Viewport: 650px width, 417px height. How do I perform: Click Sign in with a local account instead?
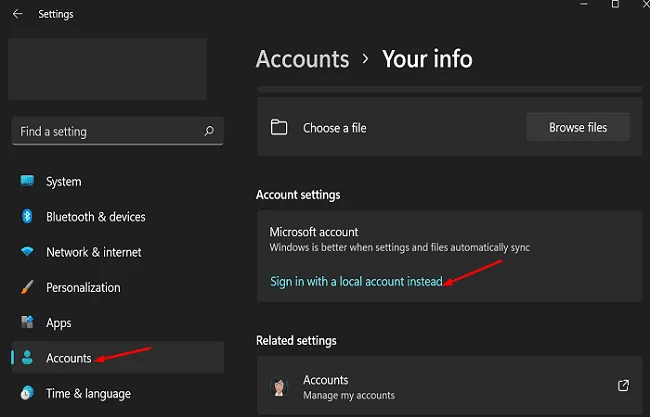pos(356,281)
